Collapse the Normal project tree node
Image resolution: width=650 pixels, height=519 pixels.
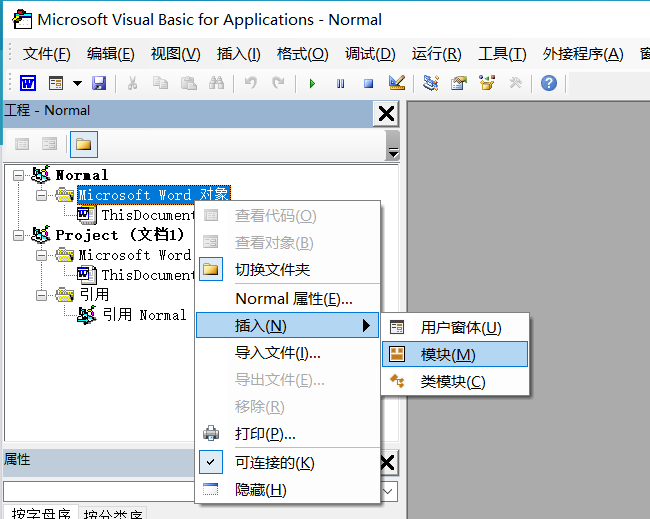18,175
